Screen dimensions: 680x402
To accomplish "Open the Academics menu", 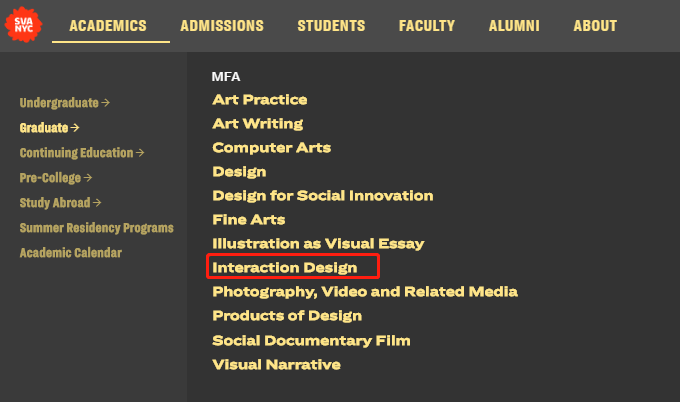I will 108,26.
